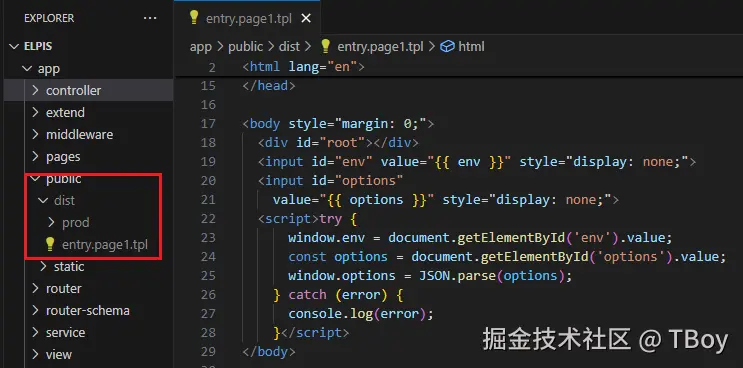Click the public breadcrumb segment
Image resolution: width=743 pixels, height=368 pixels.
(x=245, y=46)
